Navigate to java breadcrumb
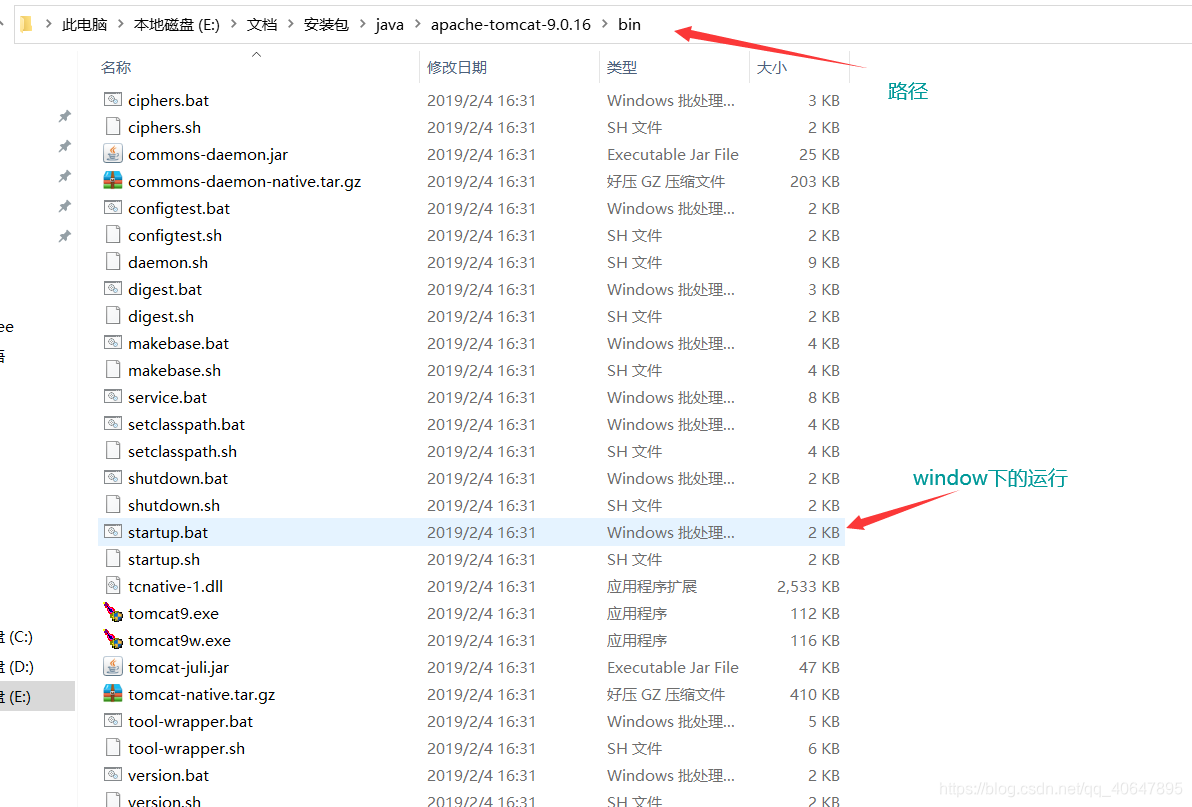This screenshot has height=807, width=1192. click(x=389, y=24)
